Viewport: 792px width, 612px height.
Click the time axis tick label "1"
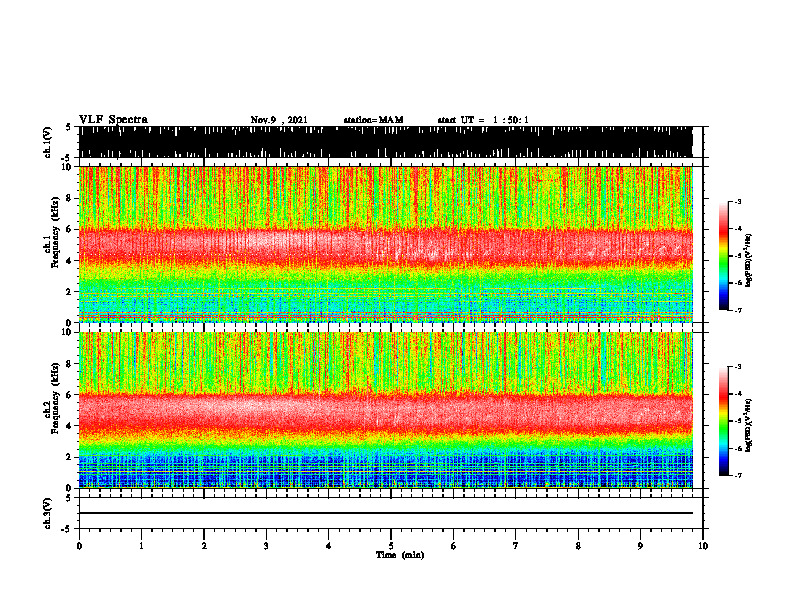point(141,546)
